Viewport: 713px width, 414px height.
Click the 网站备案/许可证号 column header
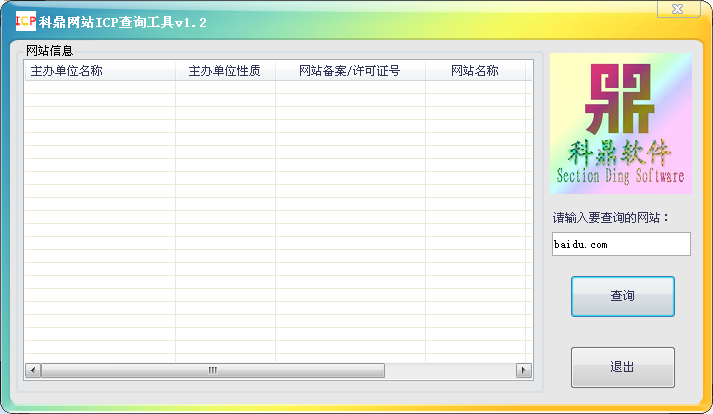coord(351,71)
